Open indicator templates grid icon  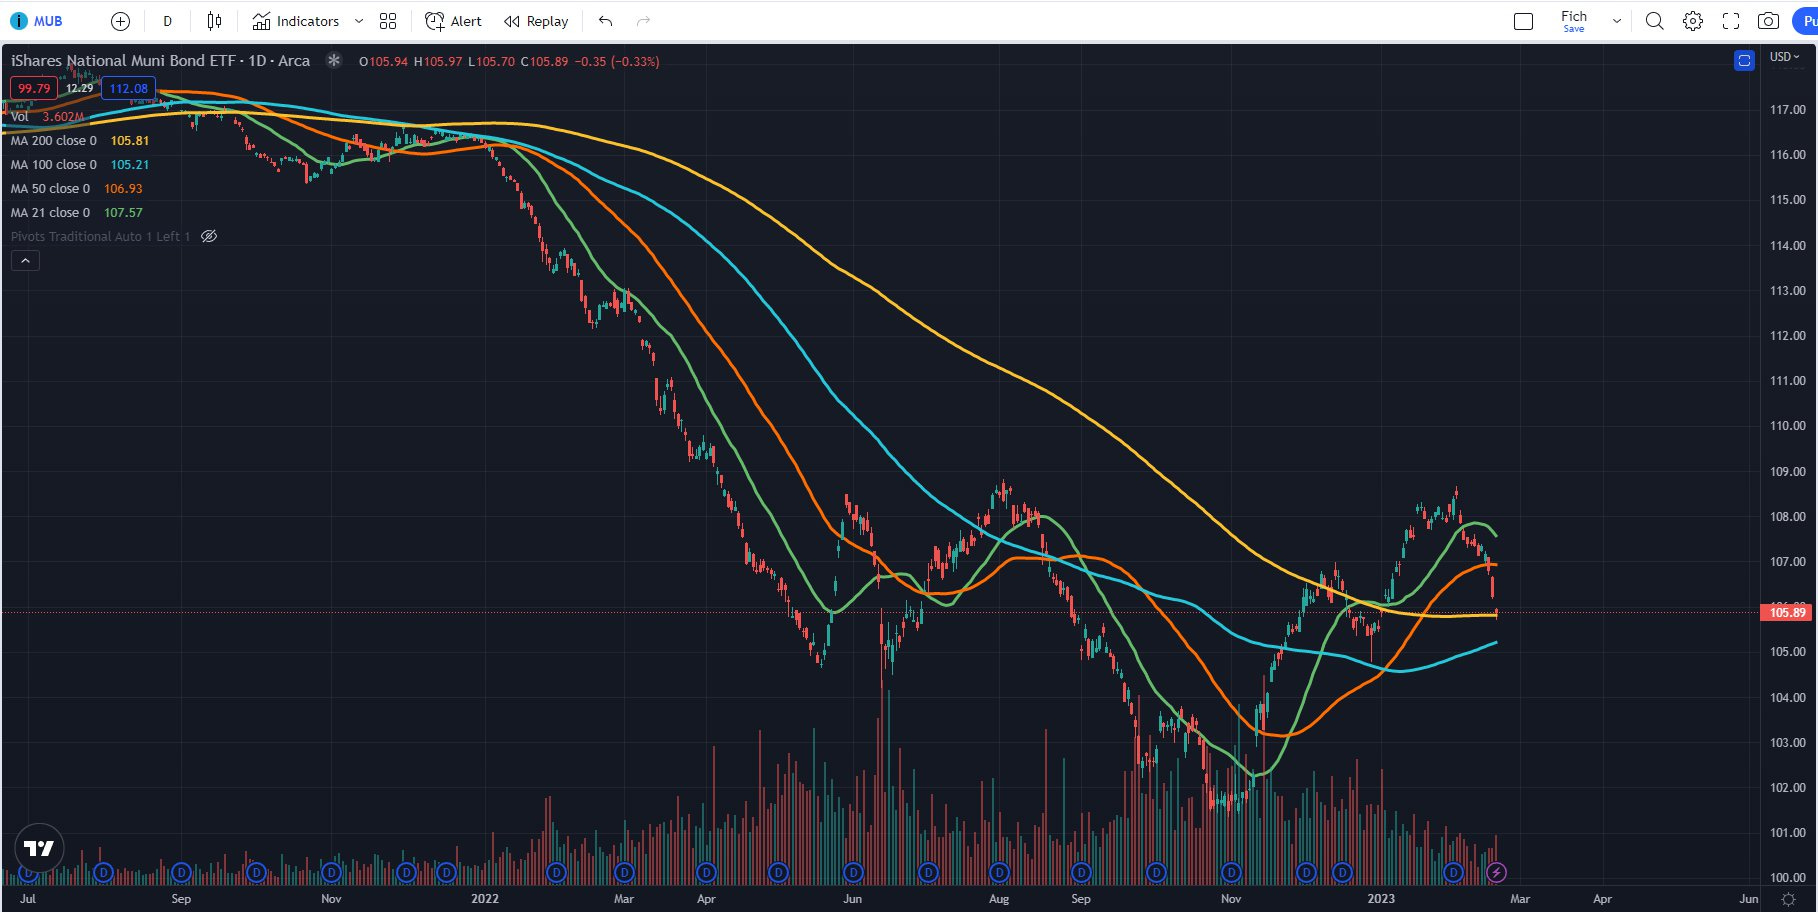(388, 21)
